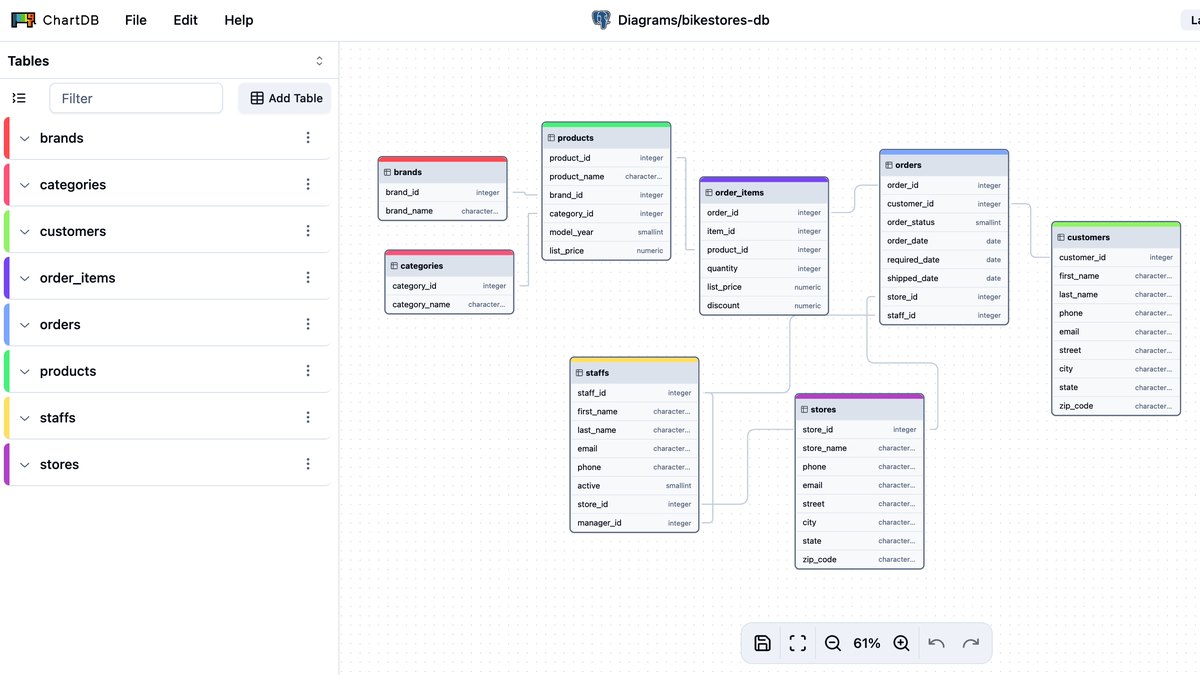Screen dimensions: 1200x675
Task: Click the undo arrow icon
Action: point(936,643)
